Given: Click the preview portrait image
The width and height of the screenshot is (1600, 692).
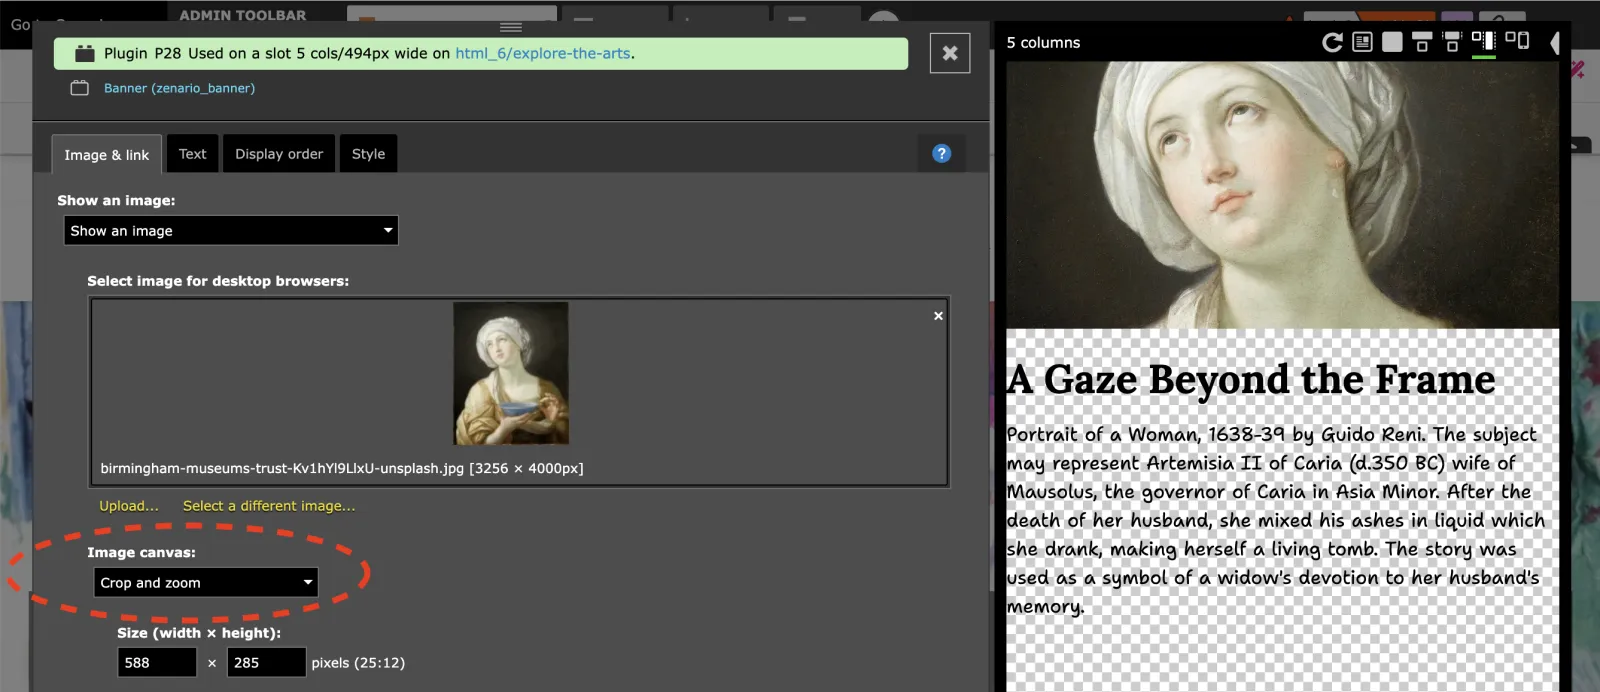Looking at the screenshot, I should coord(1282,195).
